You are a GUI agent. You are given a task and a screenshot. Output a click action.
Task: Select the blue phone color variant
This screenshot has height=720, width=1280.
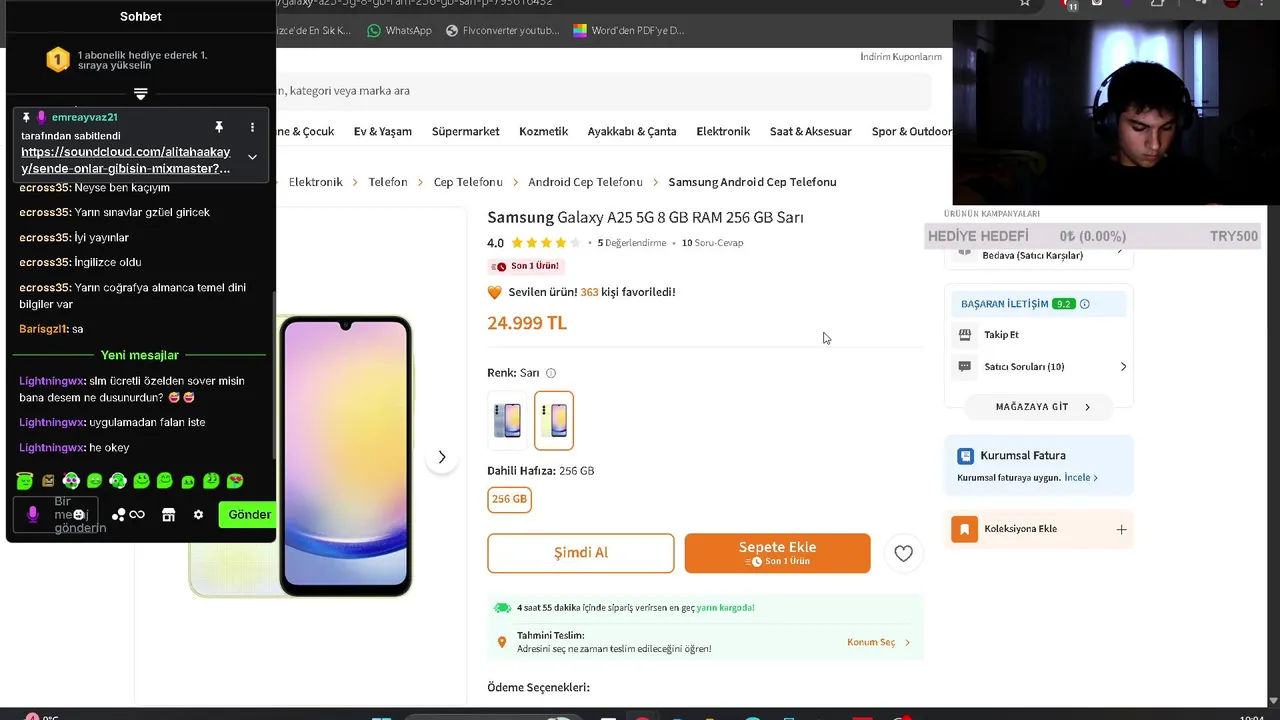click(x=507, y=420)
